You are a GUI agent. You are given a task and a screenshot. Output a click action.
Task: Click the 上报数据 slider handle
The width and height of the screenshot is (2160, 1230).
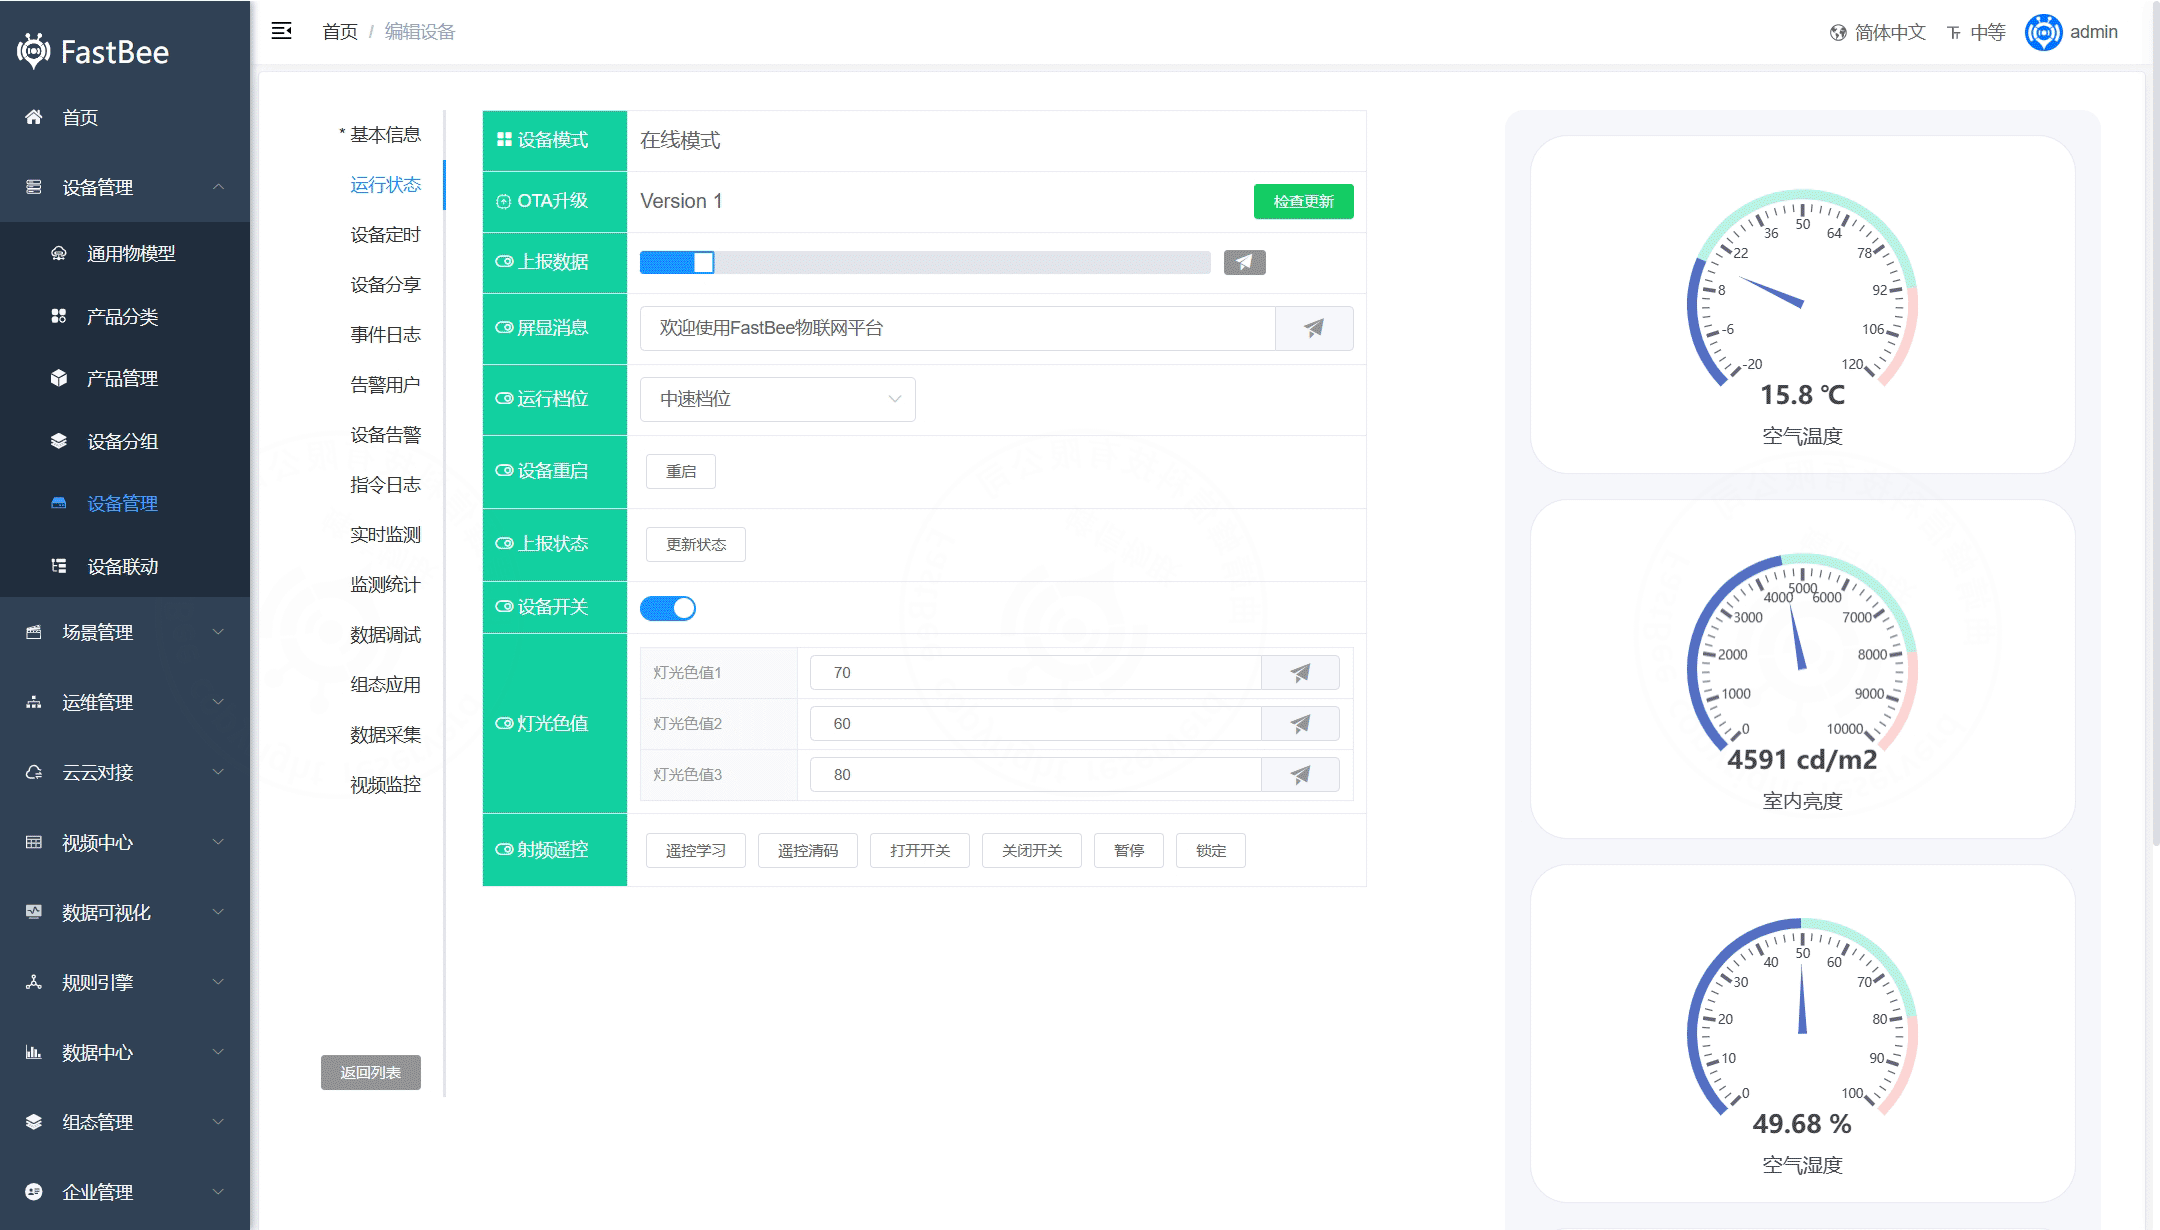704,262
